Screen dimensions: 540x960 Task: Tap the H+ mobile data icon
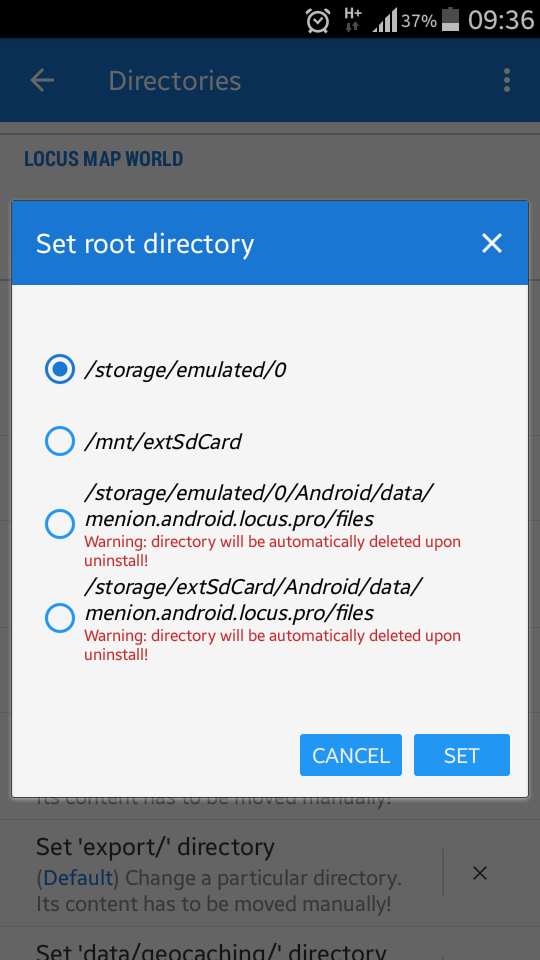pyautogui.click(x=353, y=20)
